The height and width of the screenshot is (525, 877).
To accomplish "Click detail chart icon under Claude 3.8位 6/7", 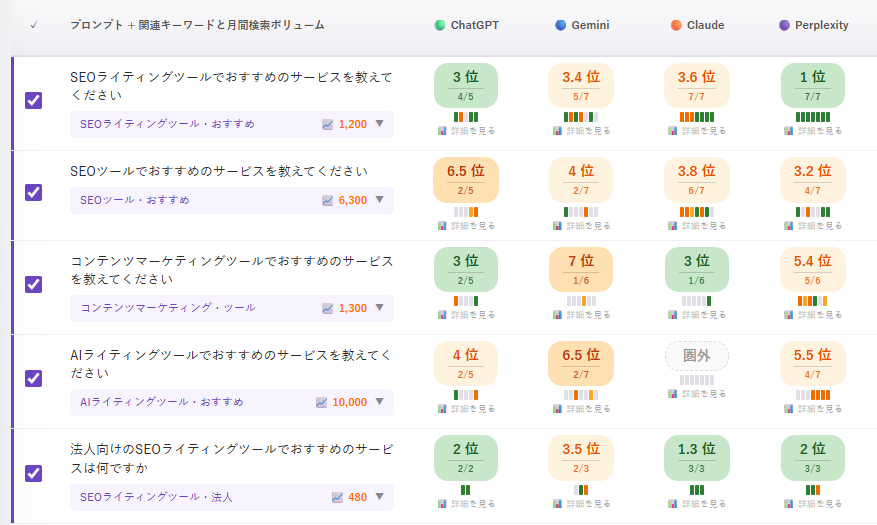I will coord(672,226).
